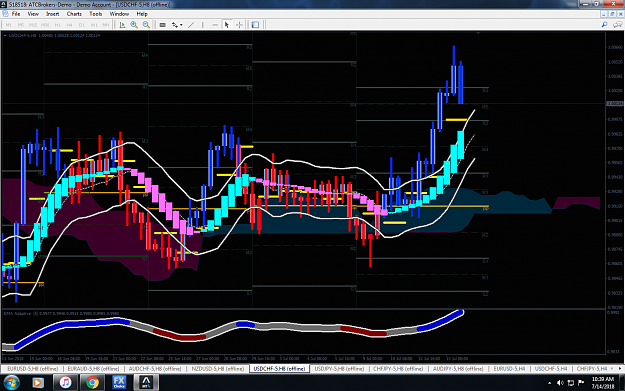This screenshot has width=625, height=391.
Task: Open the Window menu
Action: coord(119,14)
